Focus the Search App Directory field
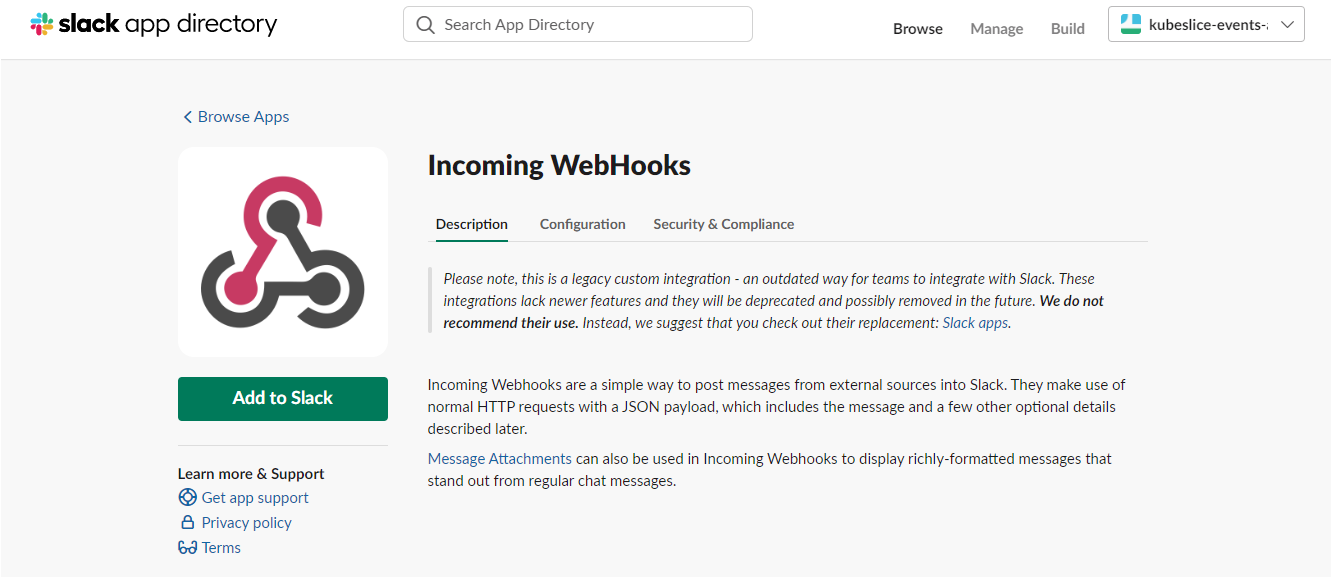This screenshot has height=578, width=1332. 578,25
